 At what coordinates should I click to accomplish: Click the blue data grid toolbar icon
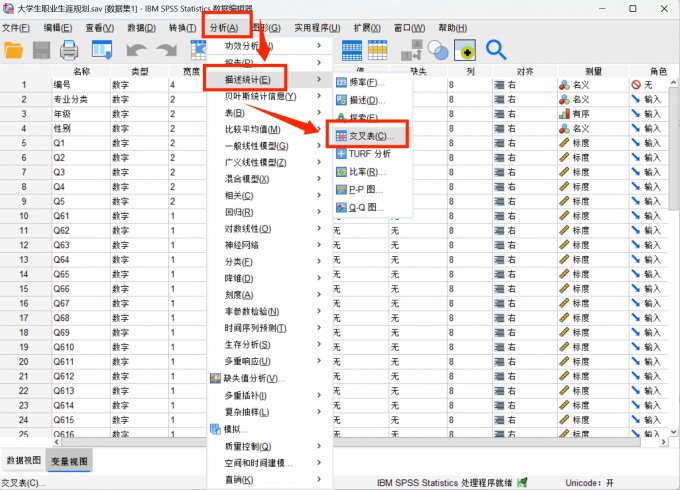click(352, 50)
